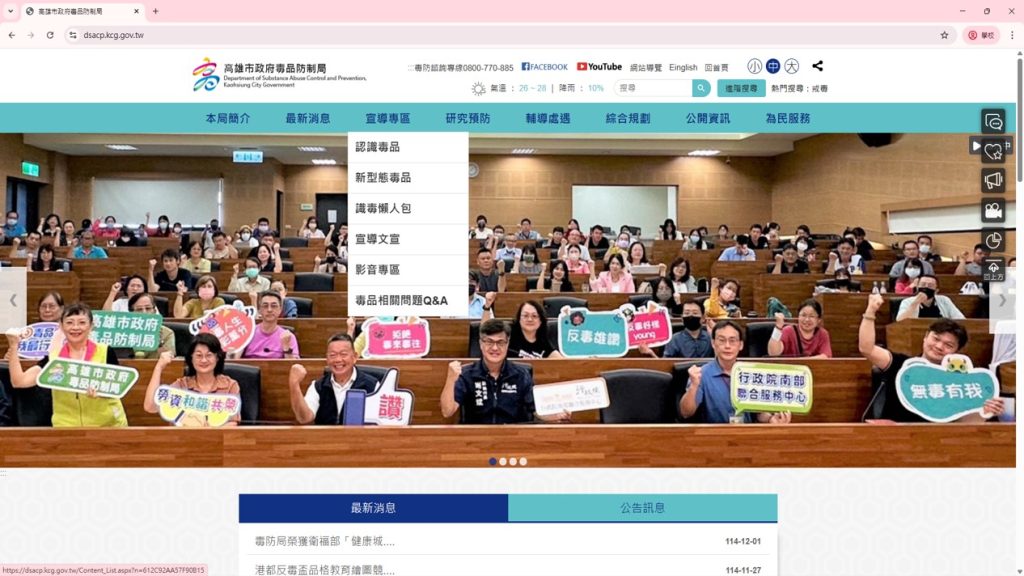The height and width of the screenshot is (576, 1024).
Task: Click the search magnifier icon beside the search box
Action: (x=701, y=88)
